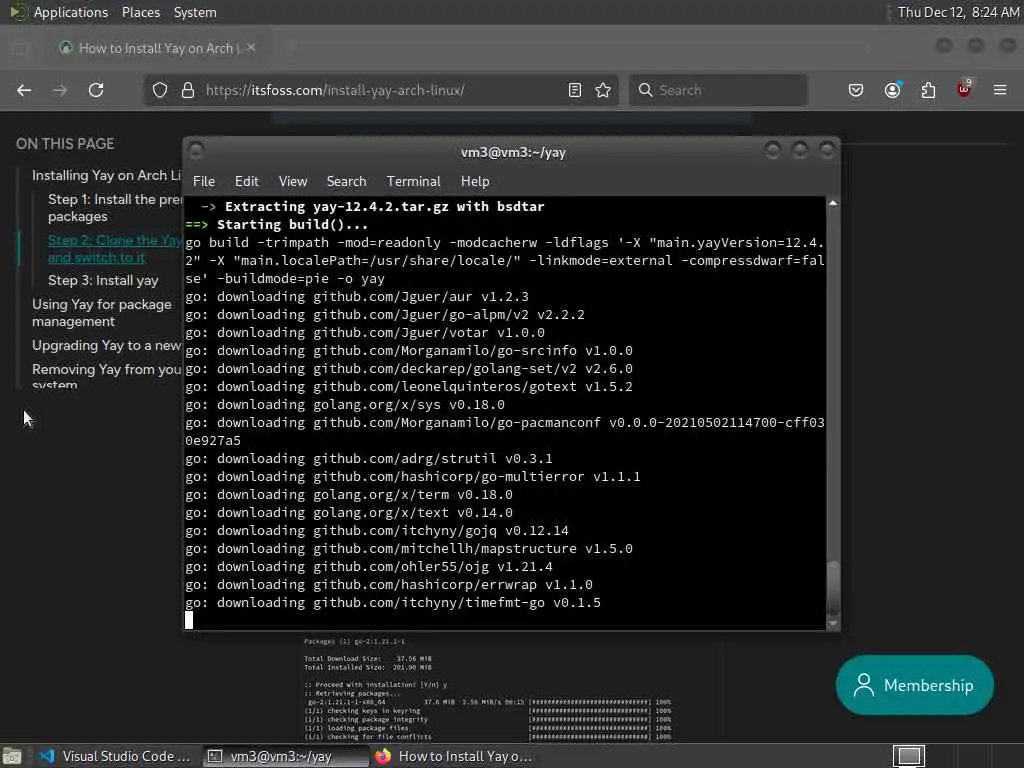The height and width of the screenshot is (768, 1024).
Task: Click the terminal title 'vm3@vm3:~/yay'
Action: (513, 152)
